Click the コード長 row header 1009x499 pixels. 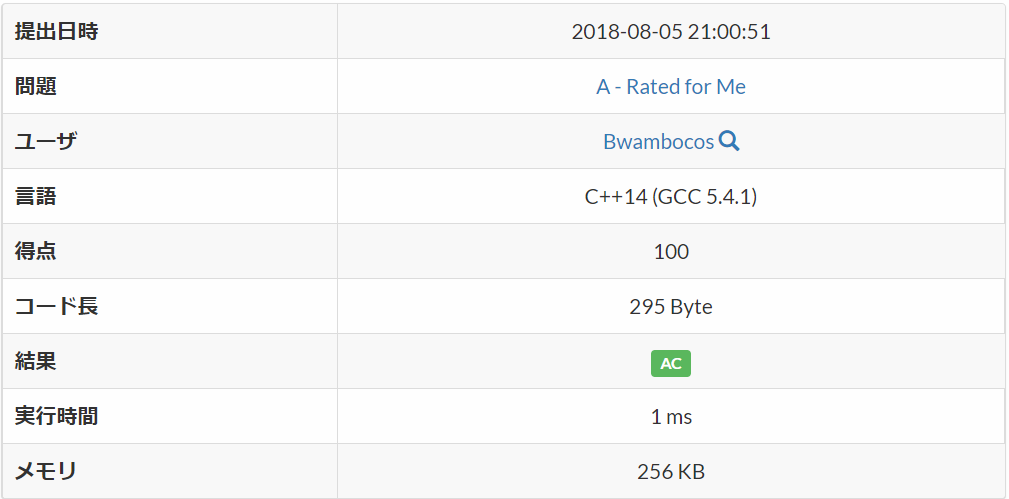click(x=170, y=306)
